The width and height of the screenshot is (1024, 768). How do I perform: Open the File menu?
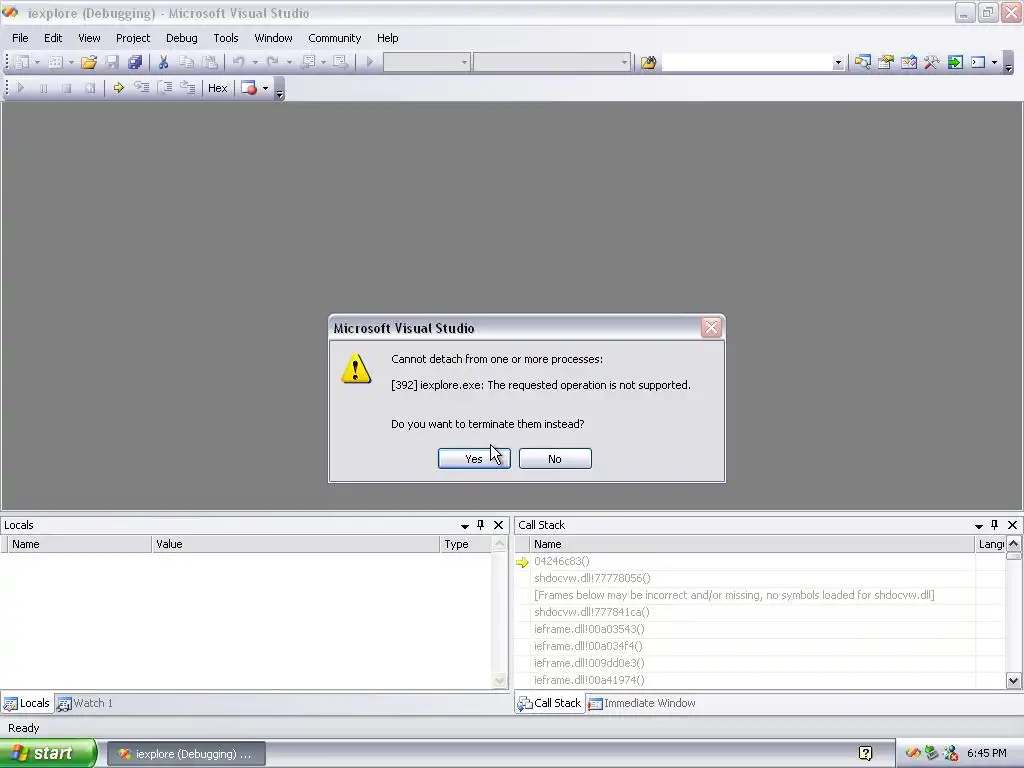pyautogui.click(x=20, y=38)
